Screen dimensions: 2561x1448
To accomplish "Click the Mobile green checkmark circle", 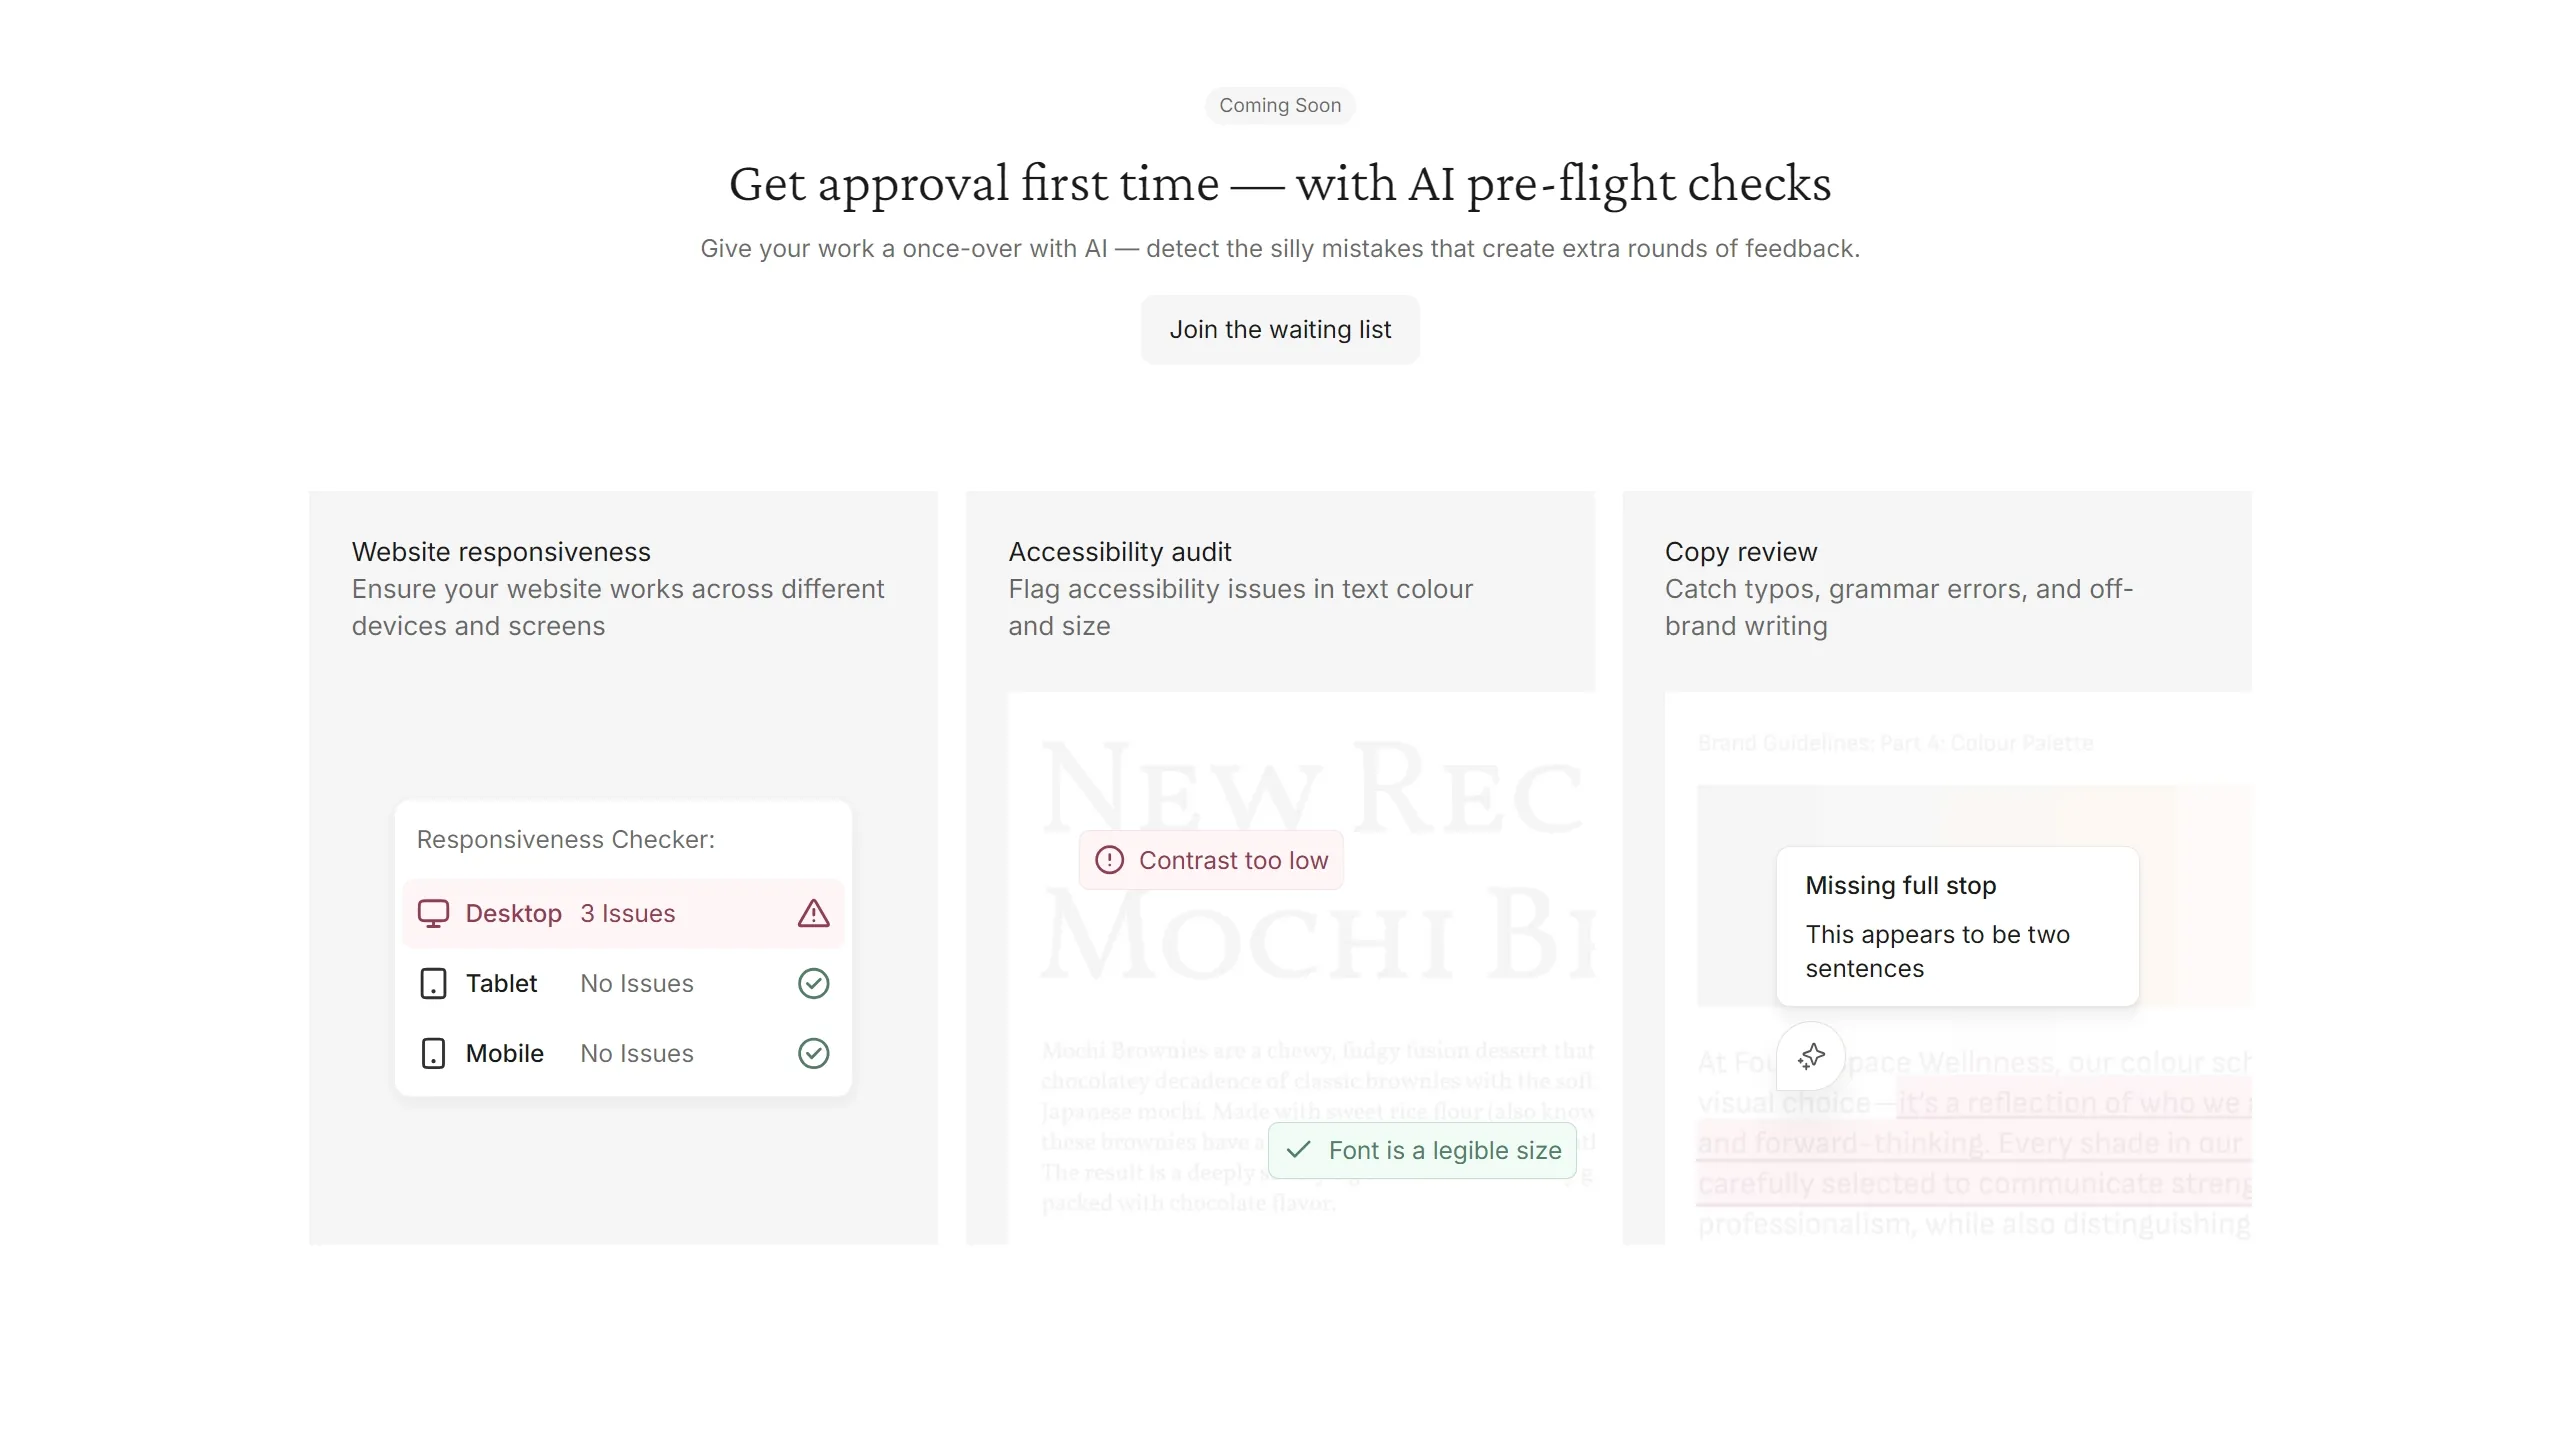I will point(813,1053).
